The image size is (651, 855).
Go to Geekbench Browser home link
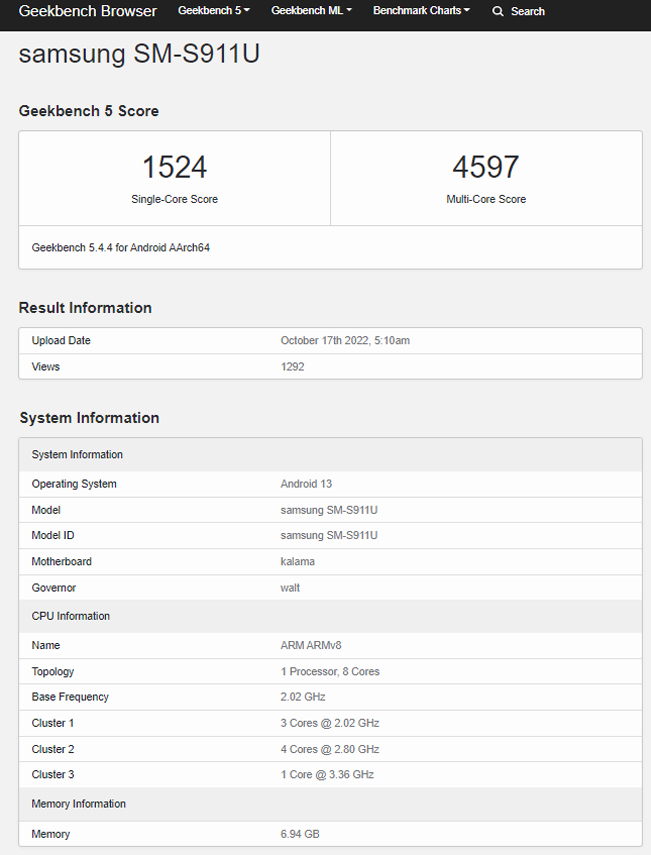pos(88,11)
